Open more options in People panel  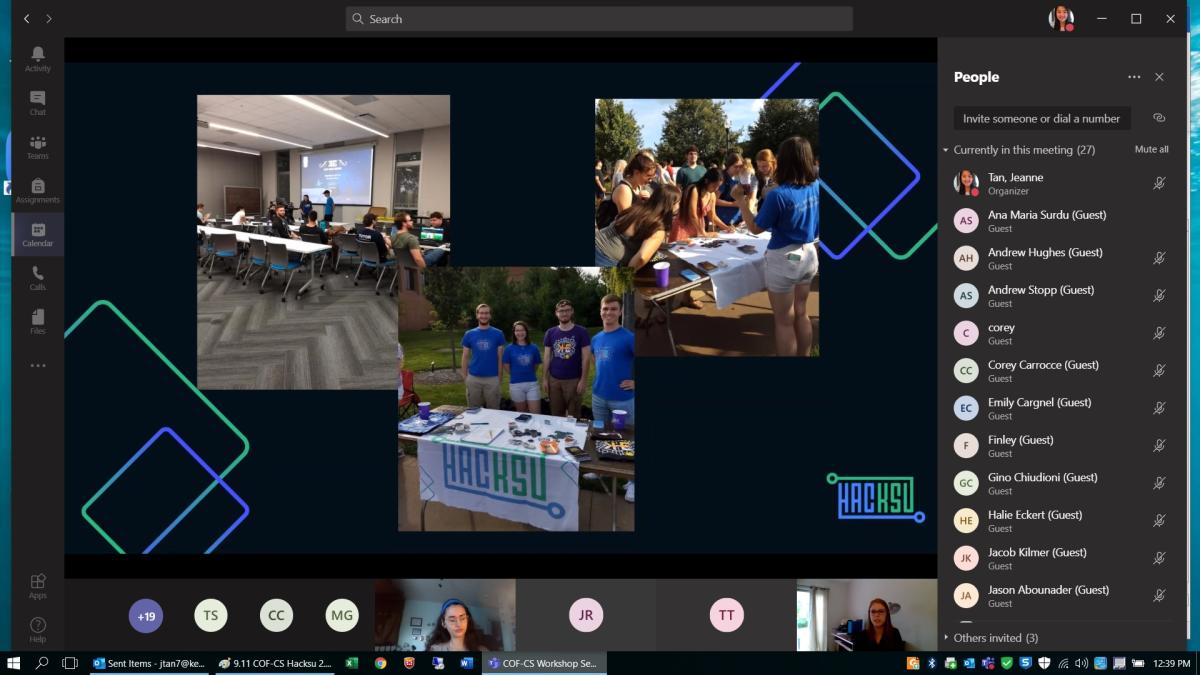(x=1133, y=77)
